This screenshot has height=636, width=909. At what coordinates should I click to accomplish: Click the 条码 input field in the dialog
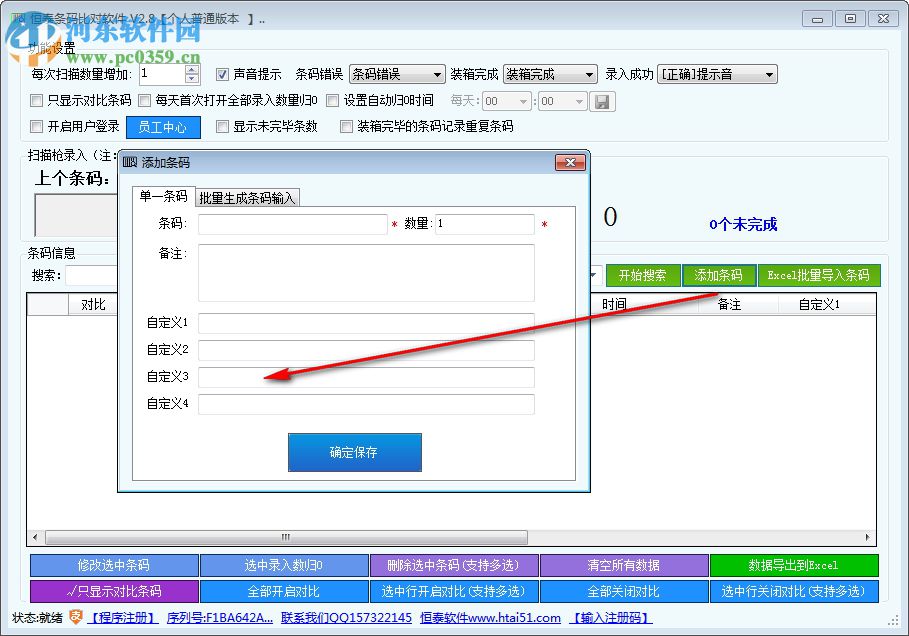click(x=290, y=224)
